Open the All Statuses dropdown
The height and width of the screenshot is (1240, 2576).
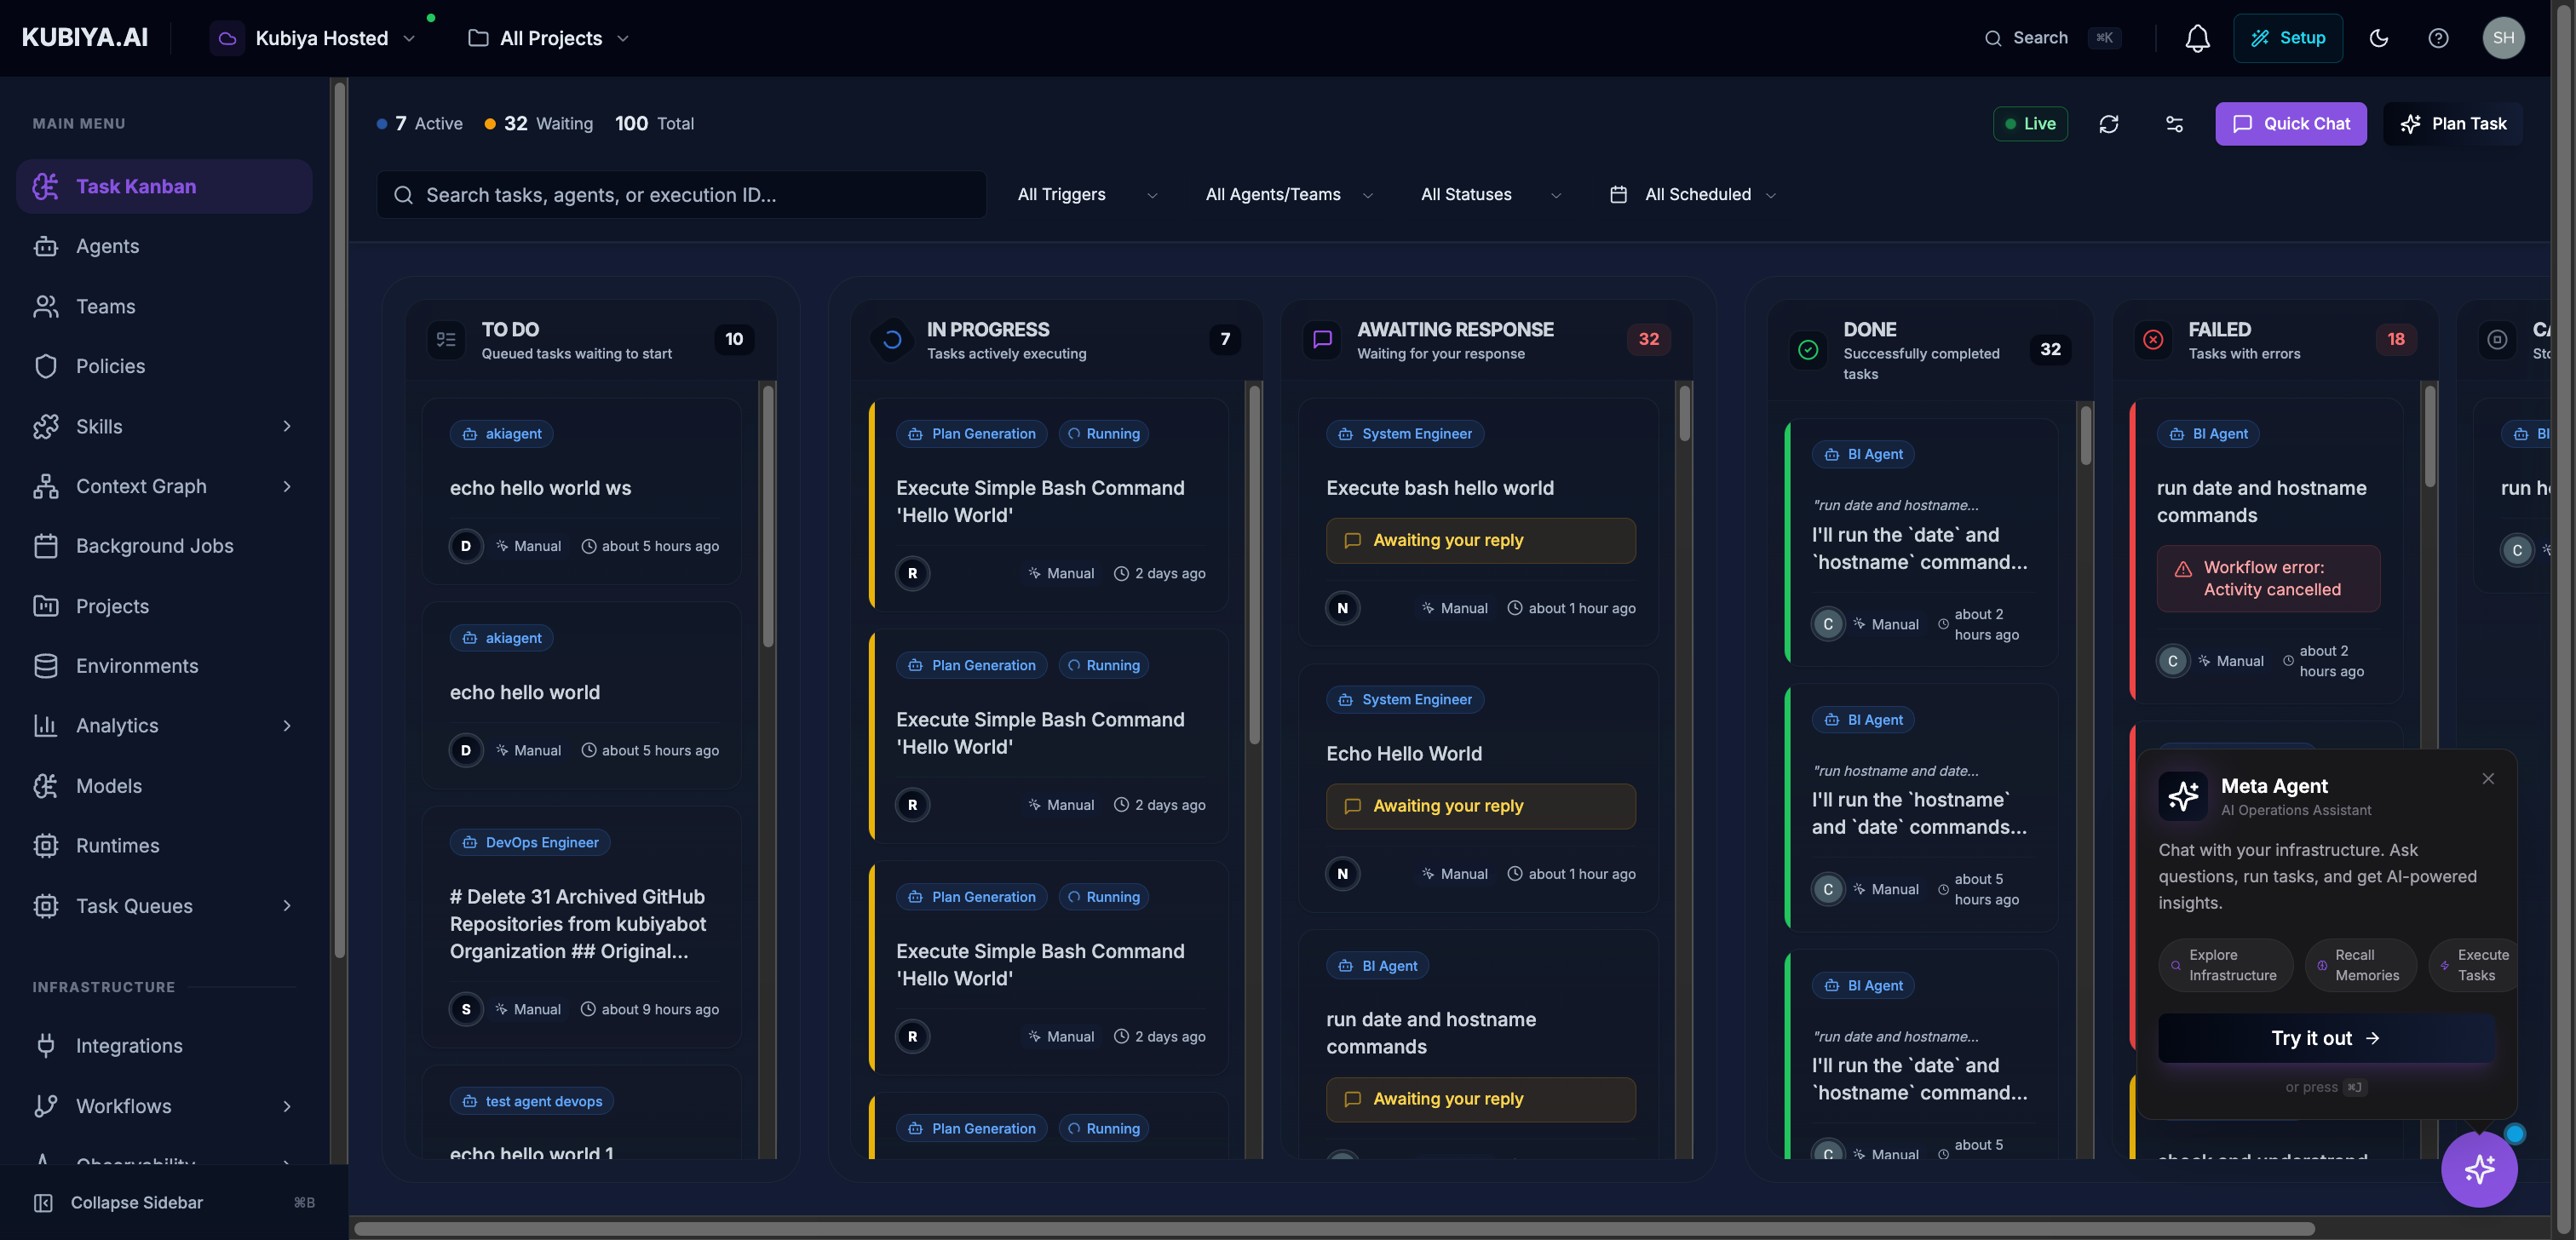point(1489,195)
